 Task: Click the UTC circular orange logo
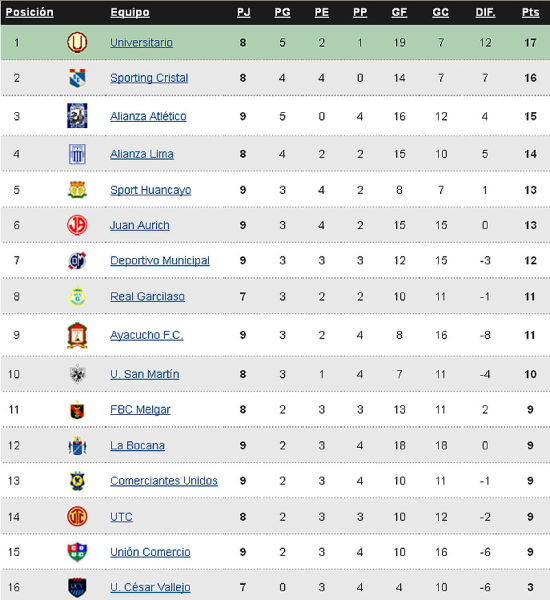click(x=77, y=517)
